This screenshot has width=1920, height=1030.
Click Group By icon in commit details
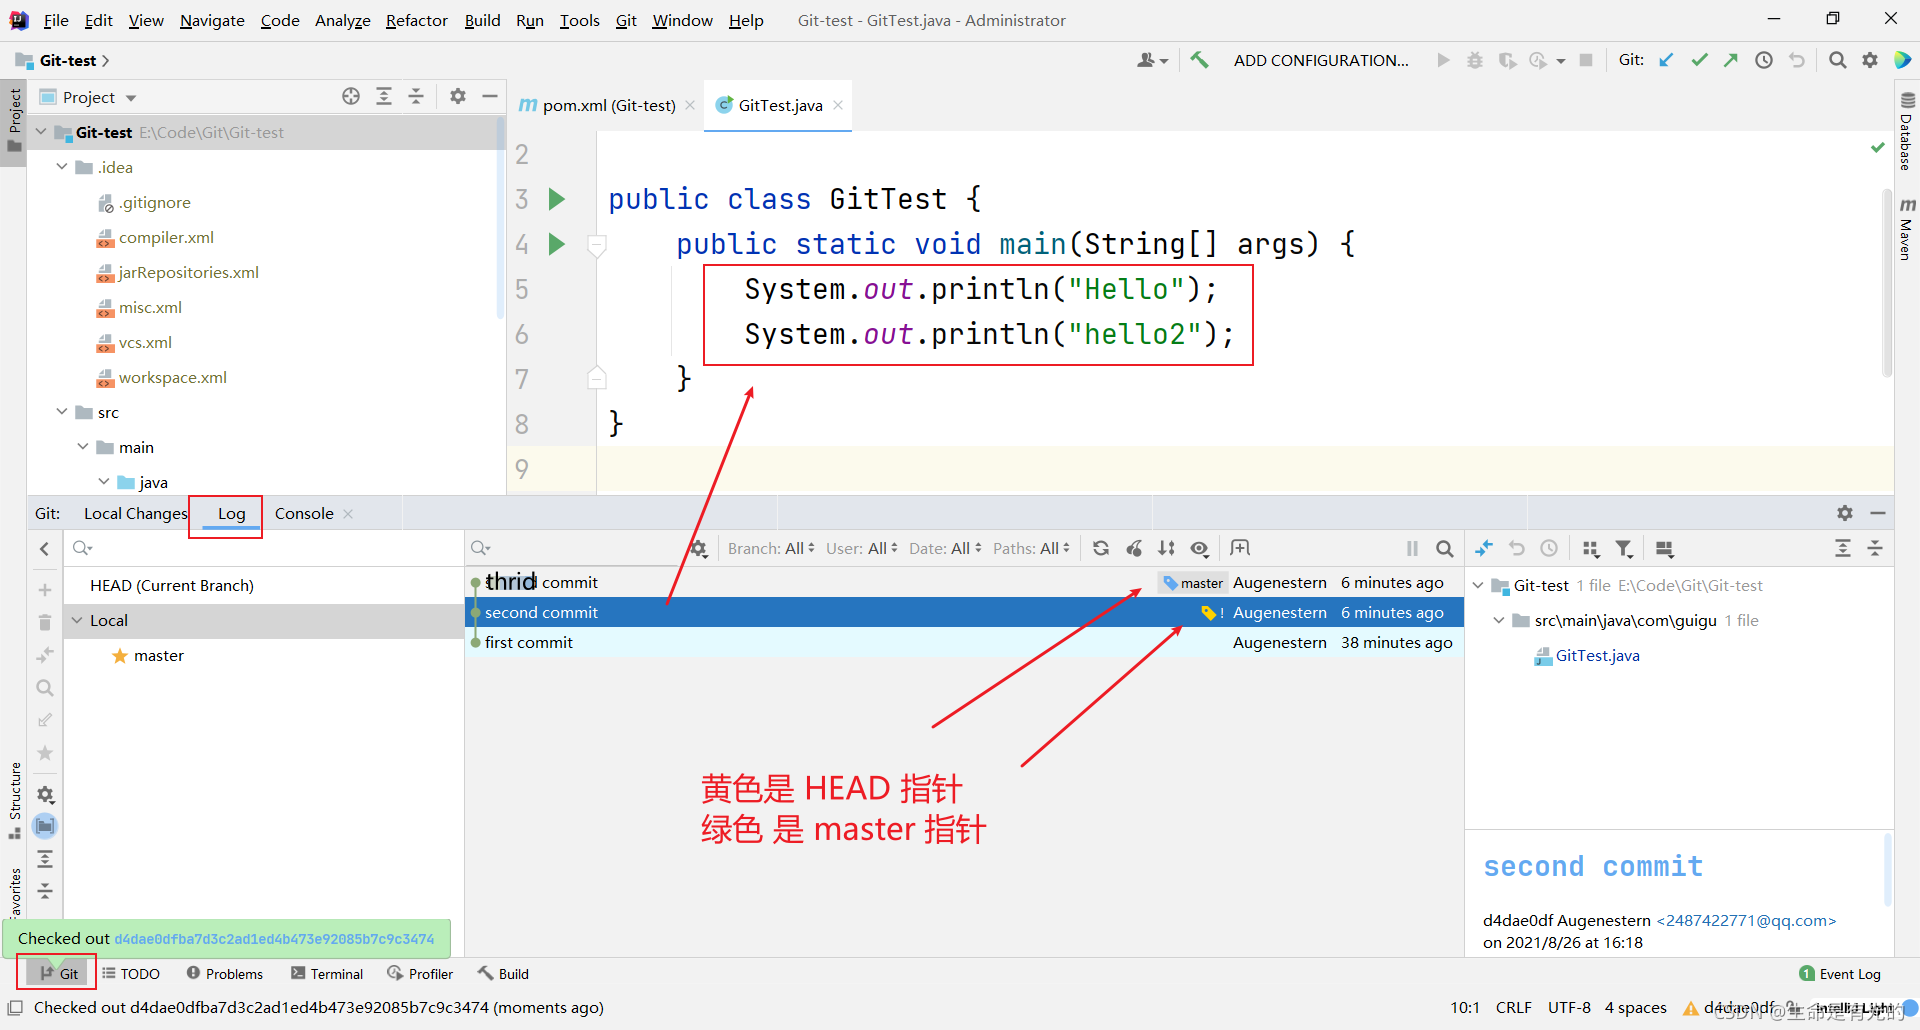(1591, 548)
